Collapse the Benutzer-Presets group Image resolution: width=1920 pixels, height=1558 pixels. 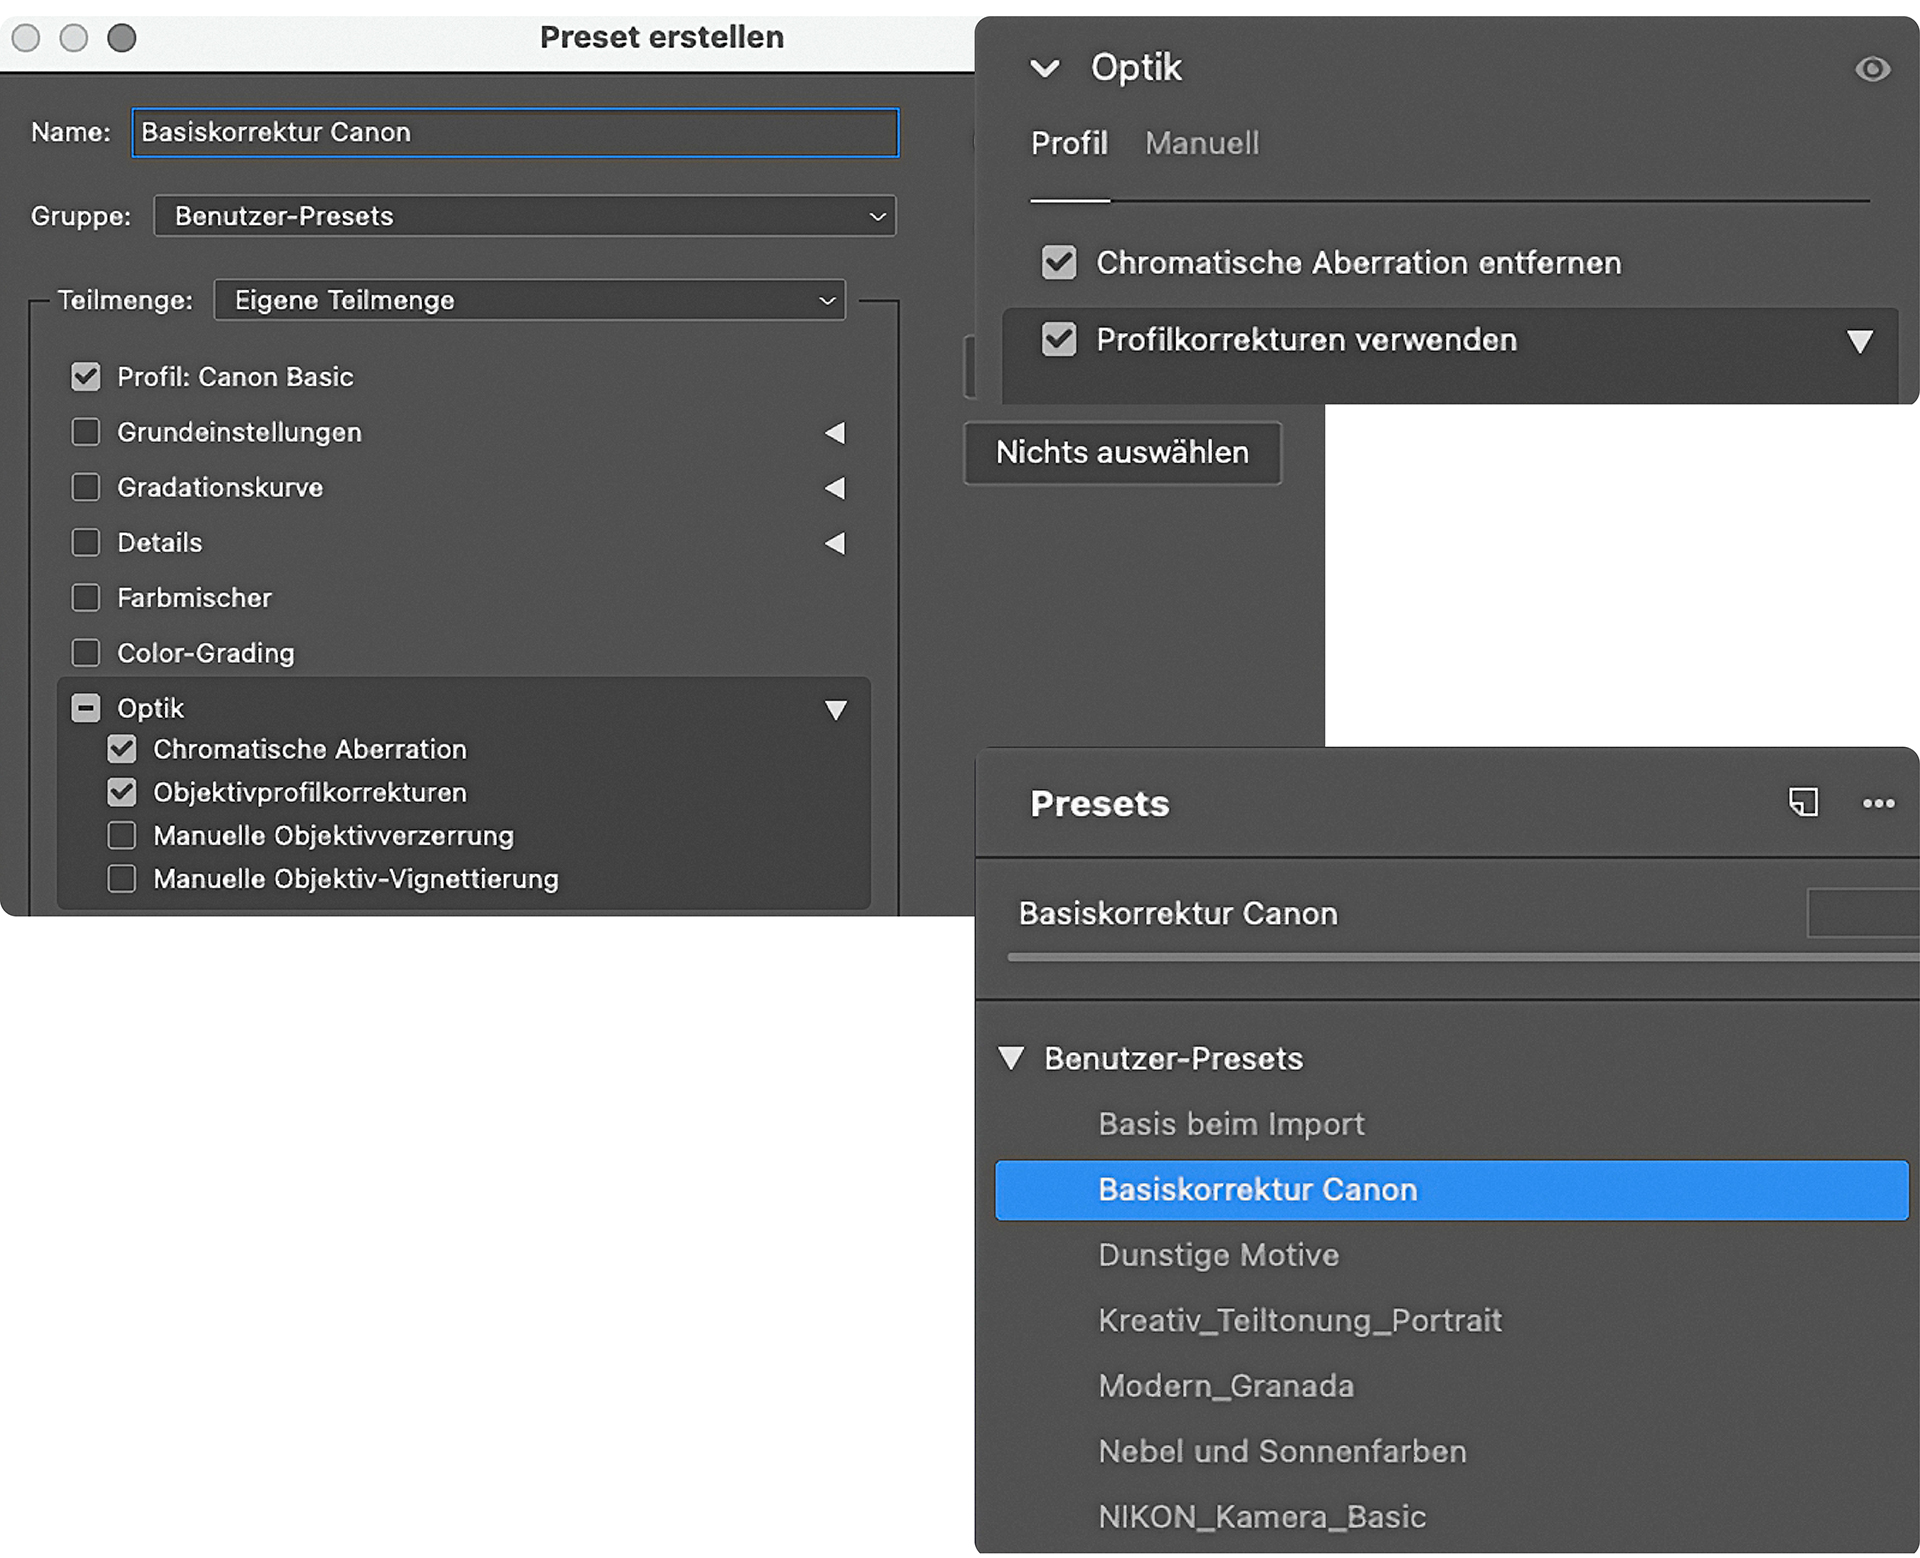pos(1011,1058)
